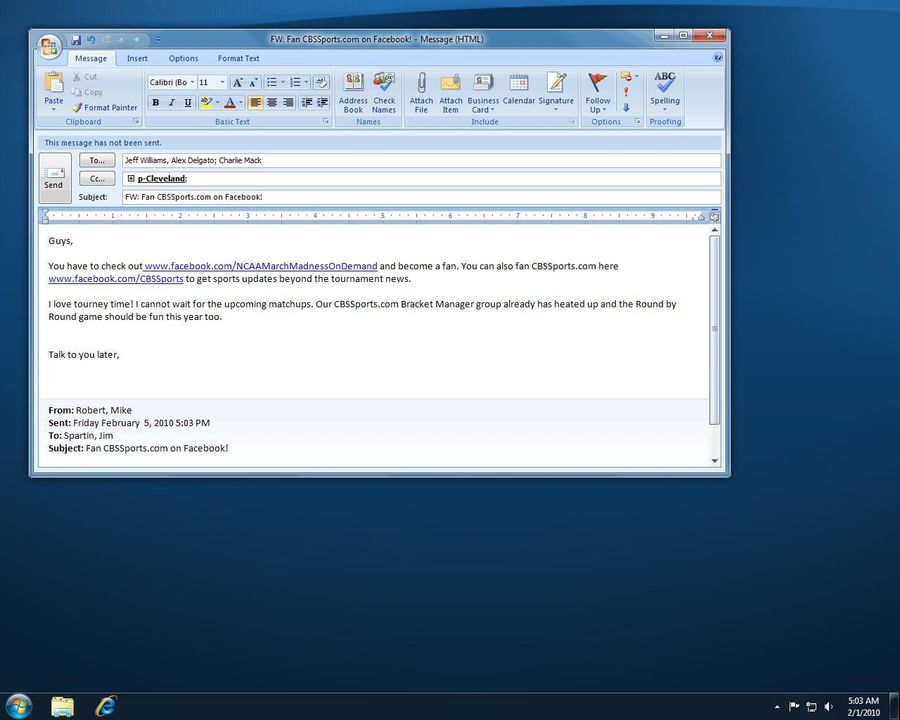
Task: Open the Address Book
Action: point(353,92)
